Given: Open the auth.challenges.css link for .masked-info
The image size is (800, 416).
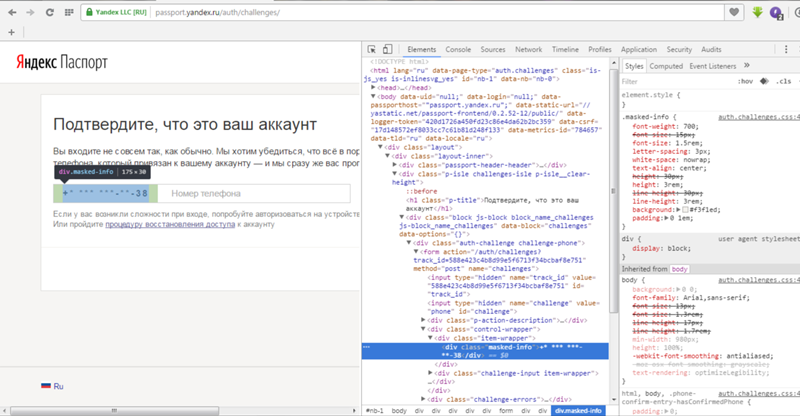Looking at the screenshot, I should click(x=759, y=117).
